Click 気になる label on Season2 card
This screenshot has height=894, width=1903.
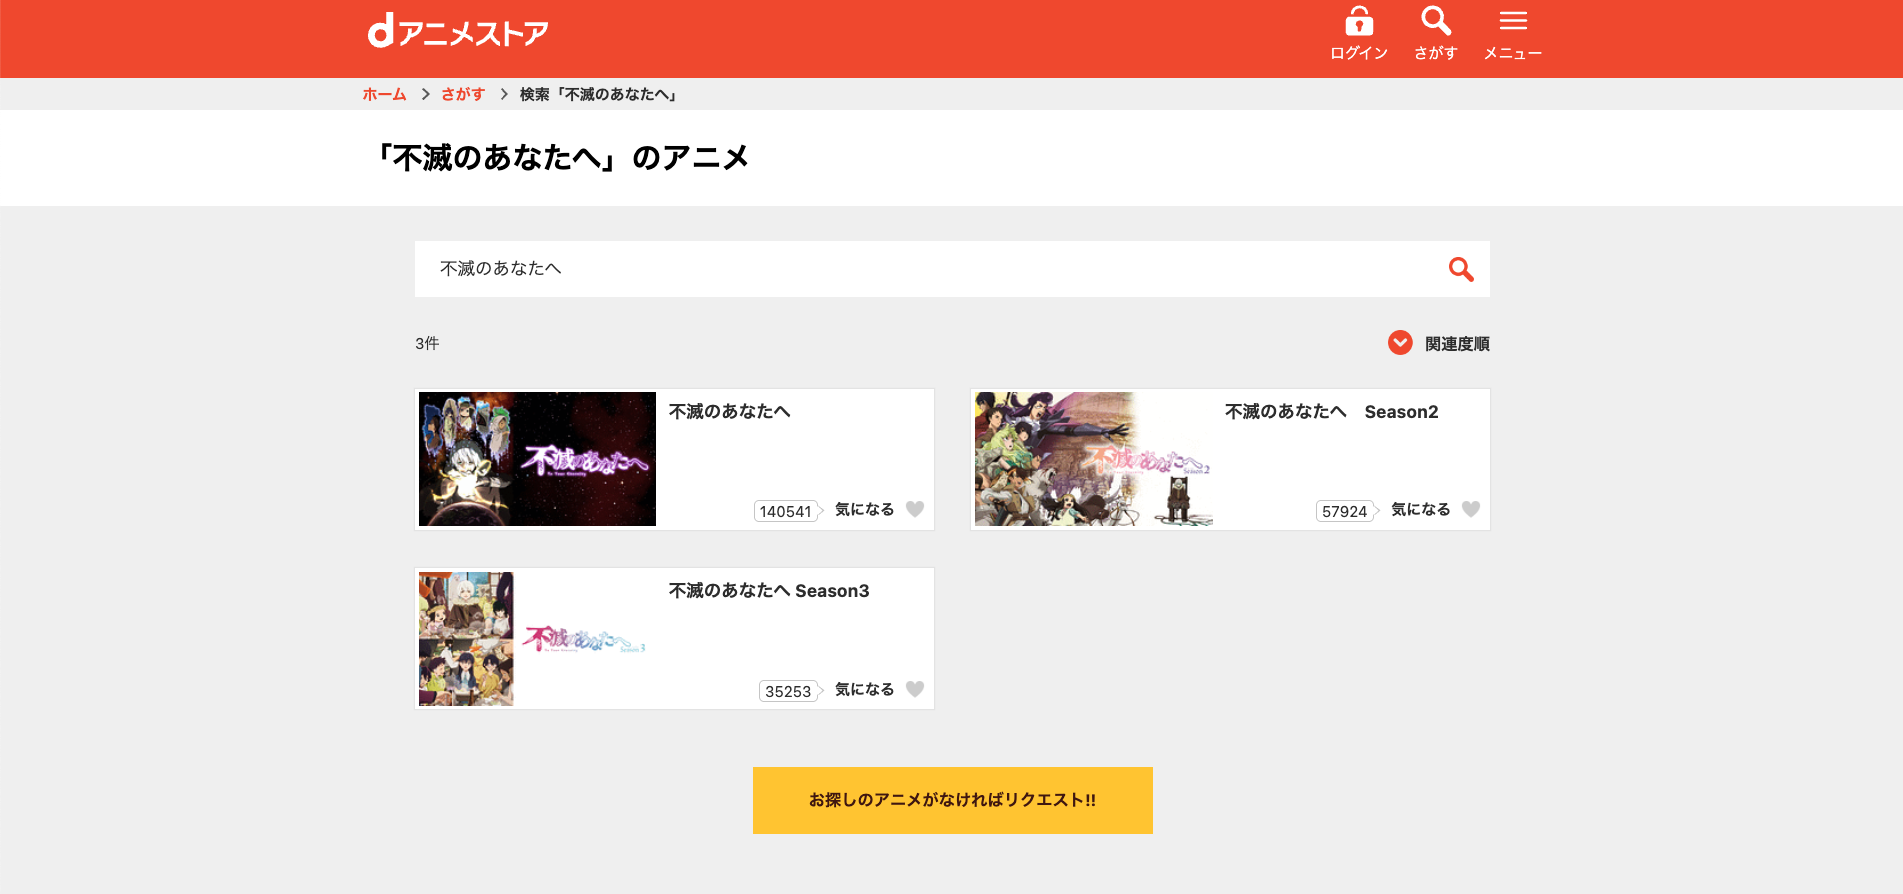point(1420,509)
